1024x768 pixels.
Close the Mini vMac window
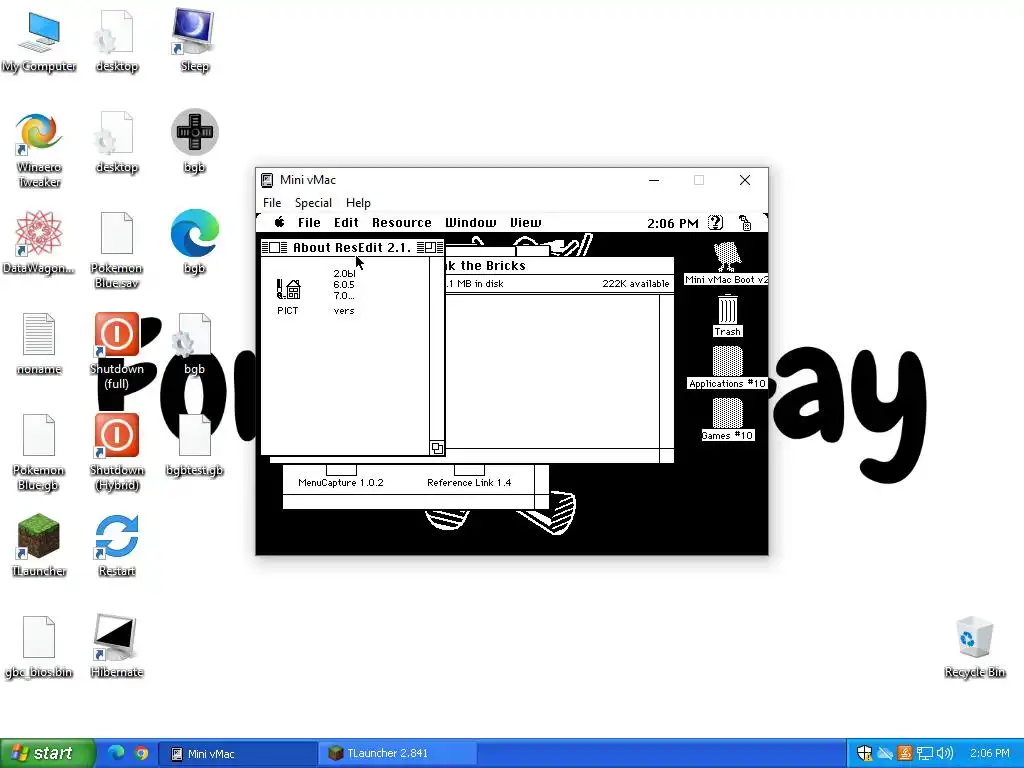(744, 180)
